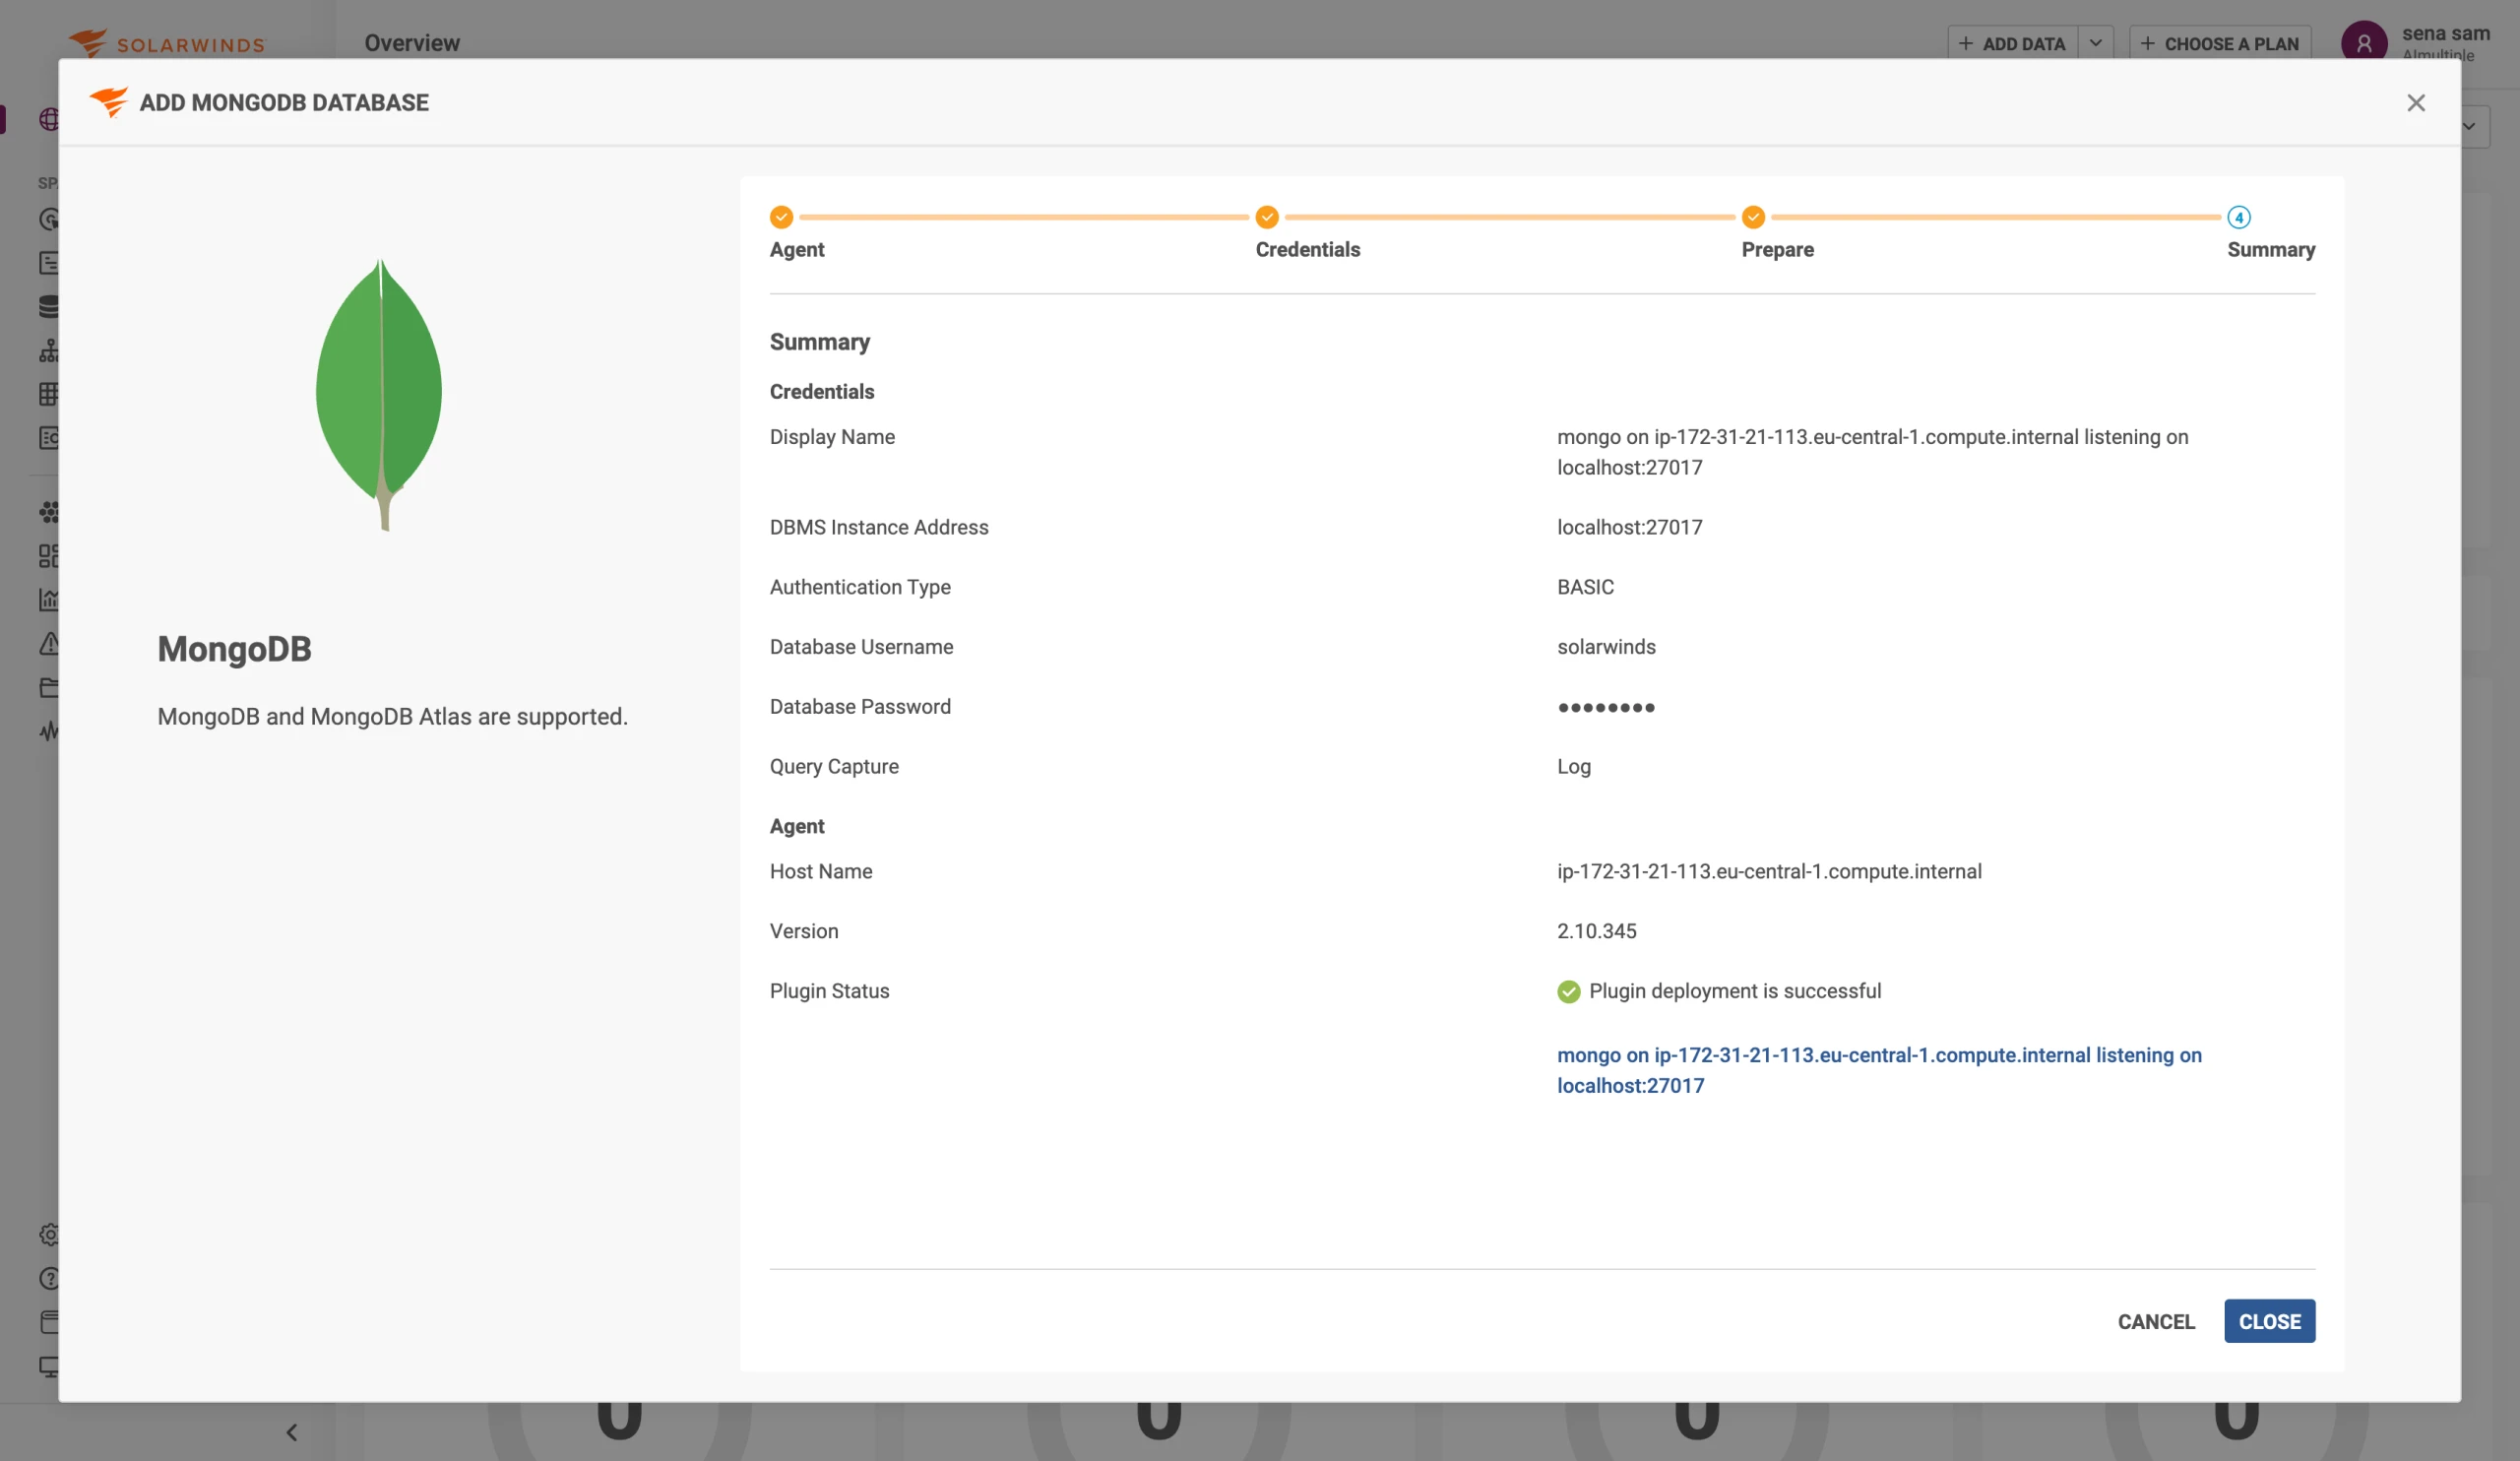The height and width of the screenshot is (1461, 2520).
Task: Click the Agent section subheading
Action: pyautogui.click(x=796, y=827)
